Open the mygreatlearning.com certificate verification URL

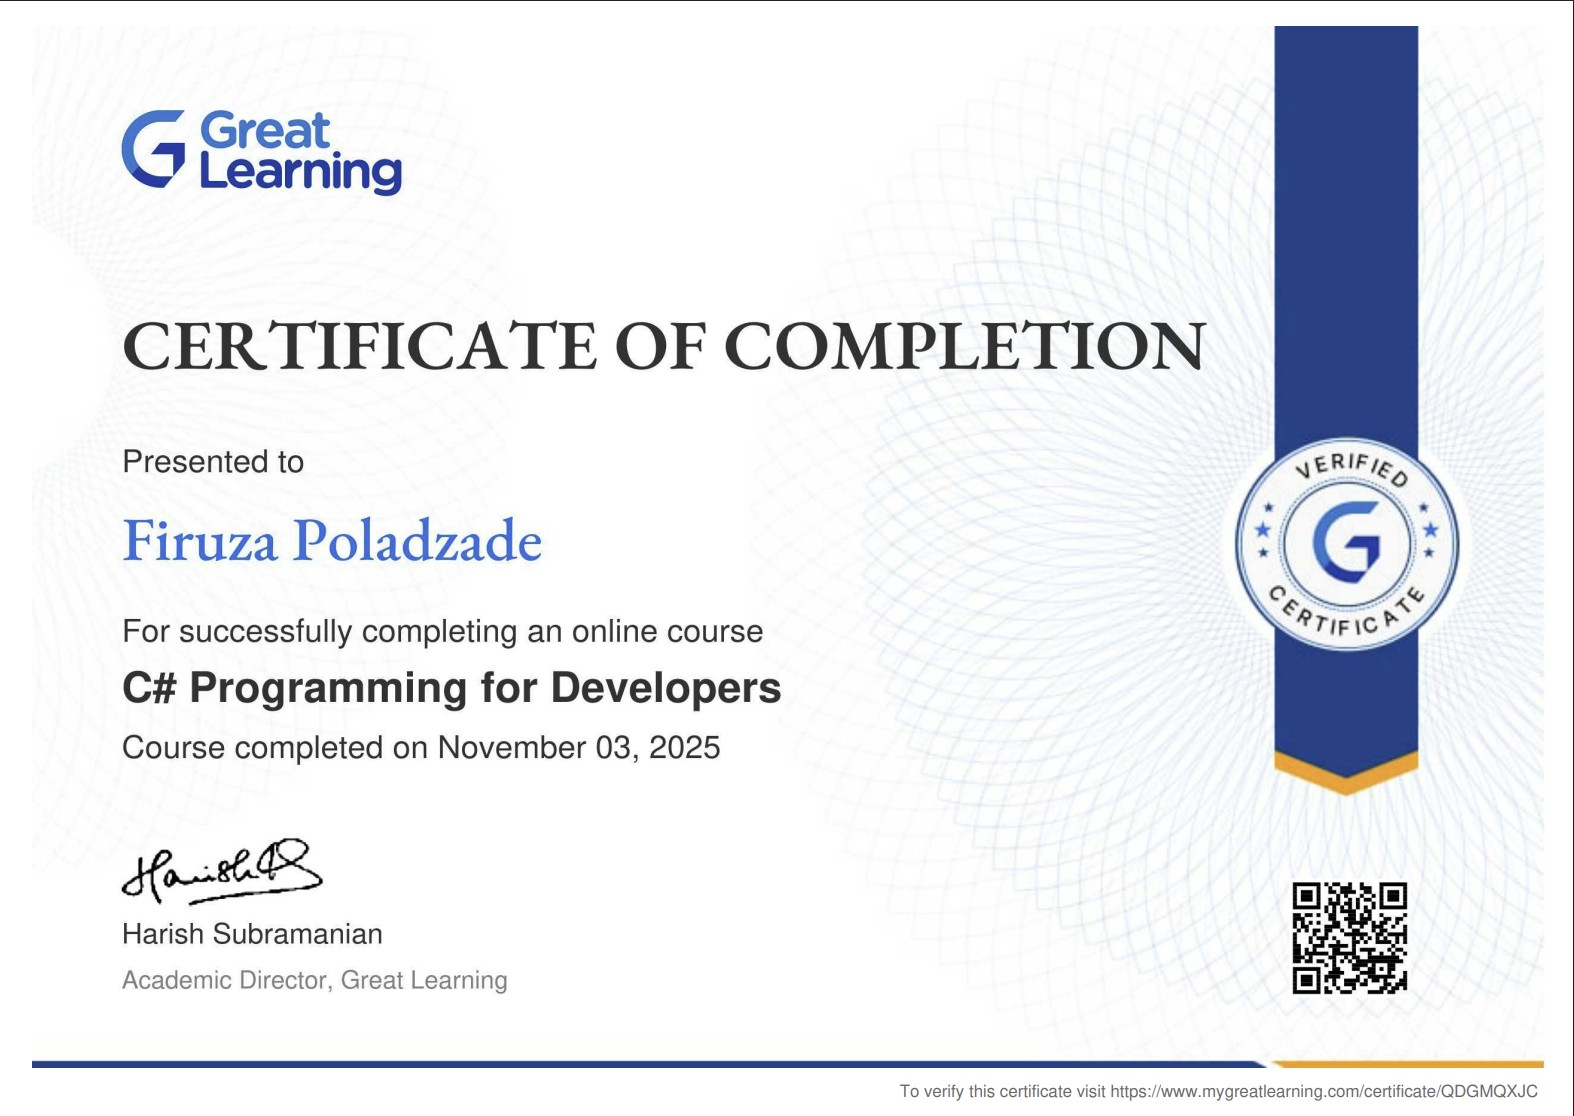pyautogui.click(x=1323, y=1091)
